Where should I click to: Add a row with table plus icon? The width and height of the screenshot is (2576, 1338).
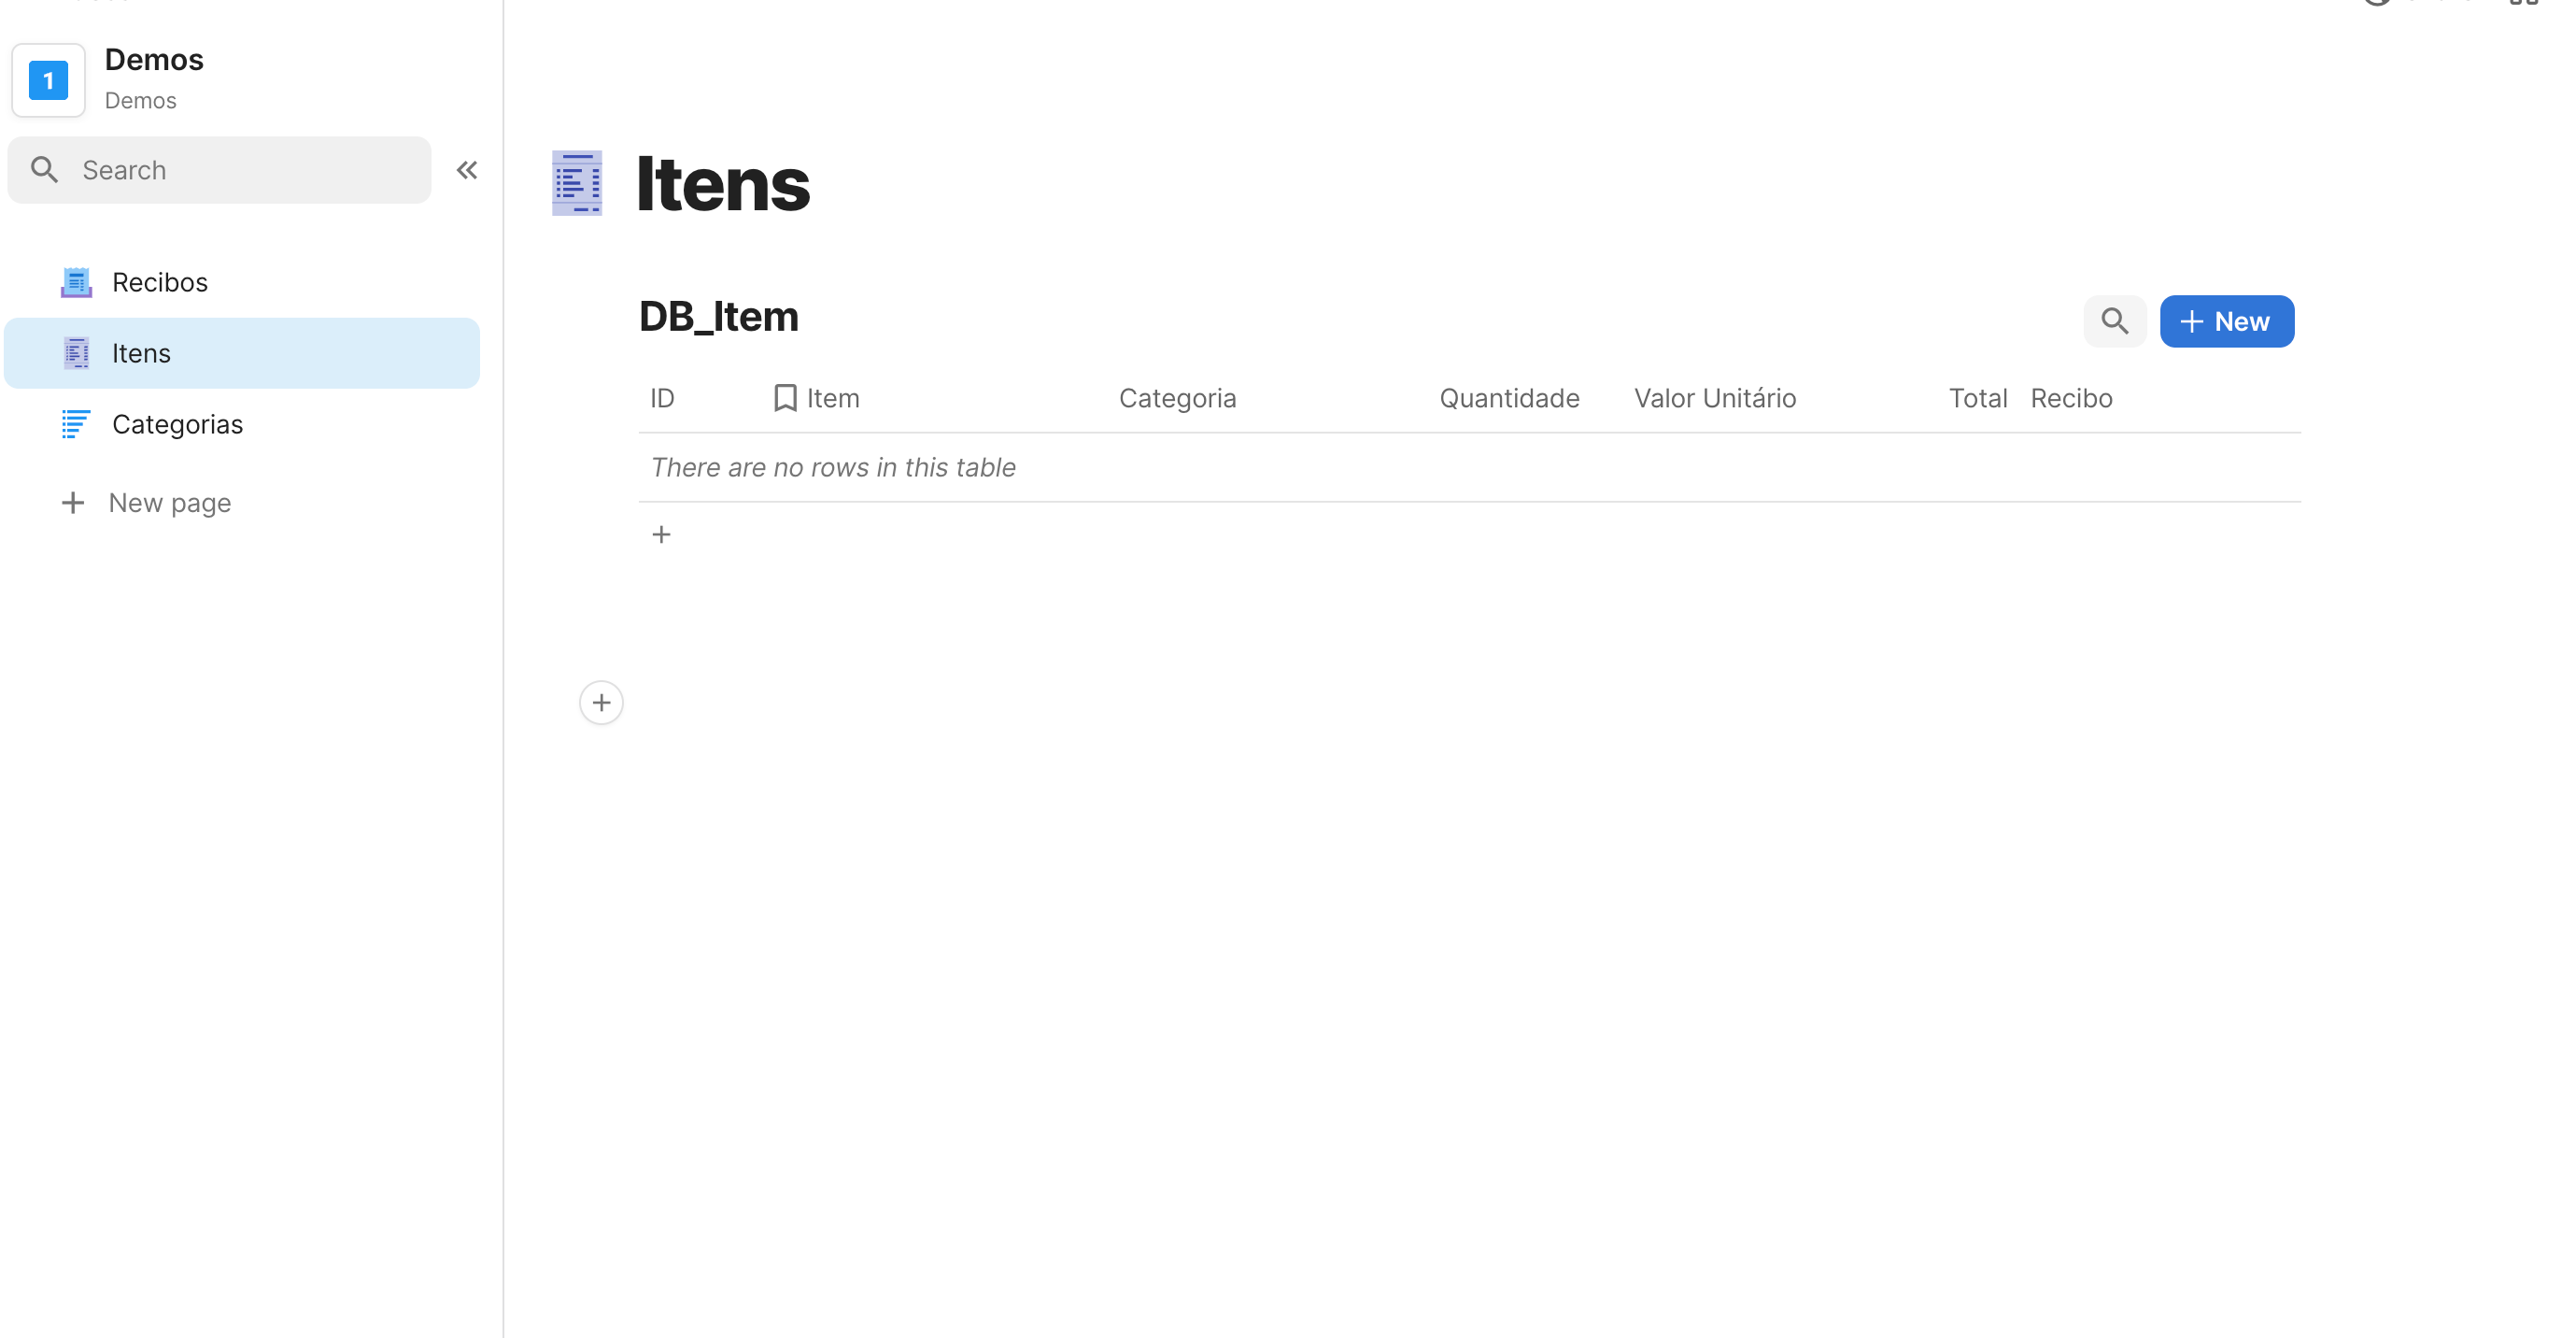click(x=661, y=535)
